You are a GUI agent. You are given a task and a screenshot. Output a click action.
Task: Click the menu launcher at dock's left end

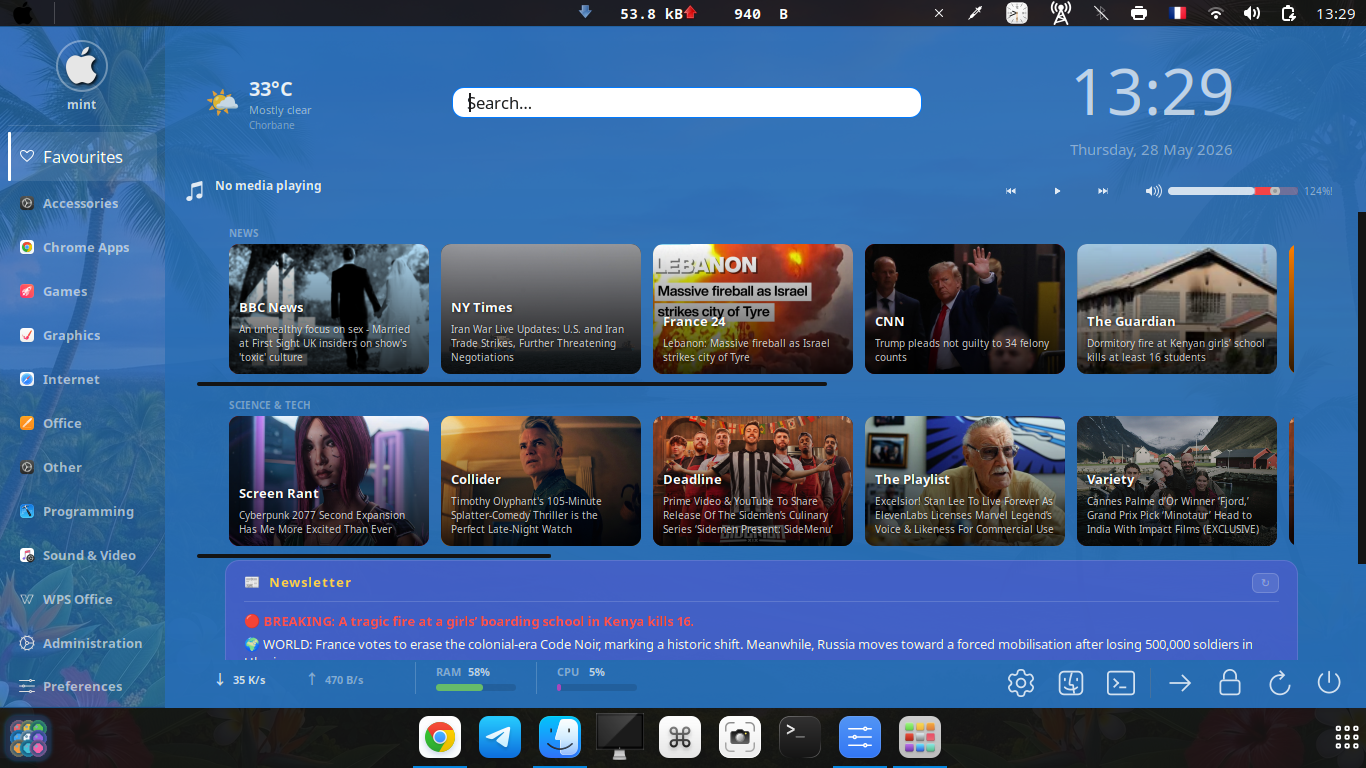(28, 739)
